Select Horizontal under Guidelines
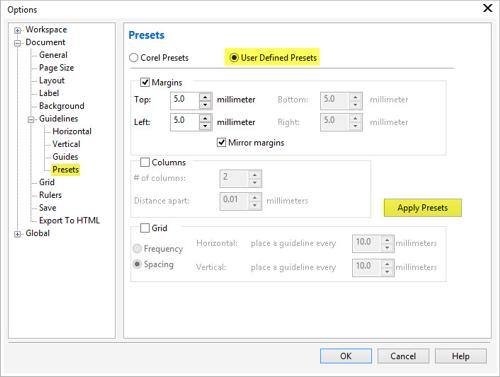Image resolution: width=500 pixels, height=377 pixels. [x=72, y=131]
